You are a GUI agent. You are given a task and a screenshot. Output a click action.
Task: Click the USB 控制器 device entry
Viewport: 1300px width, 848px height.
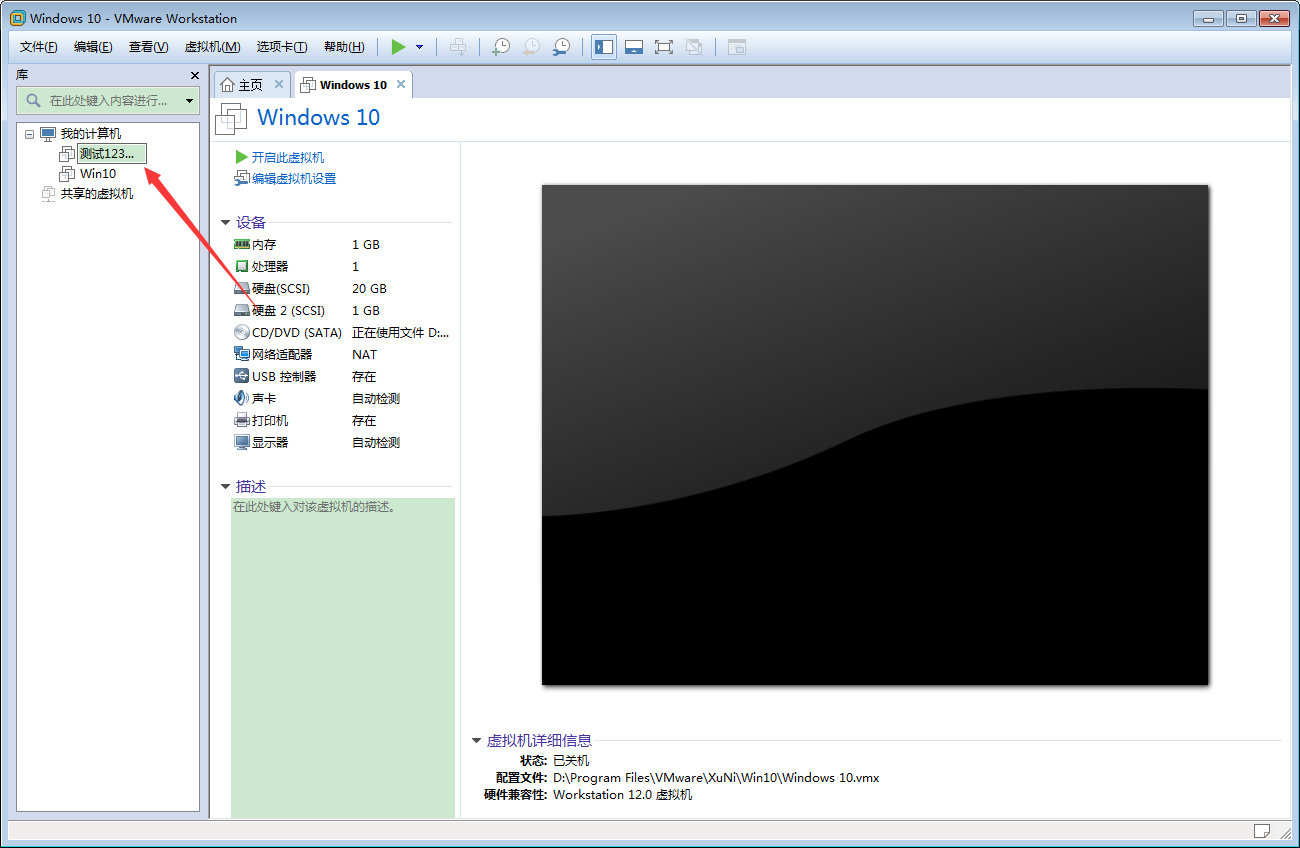[284, 375]
